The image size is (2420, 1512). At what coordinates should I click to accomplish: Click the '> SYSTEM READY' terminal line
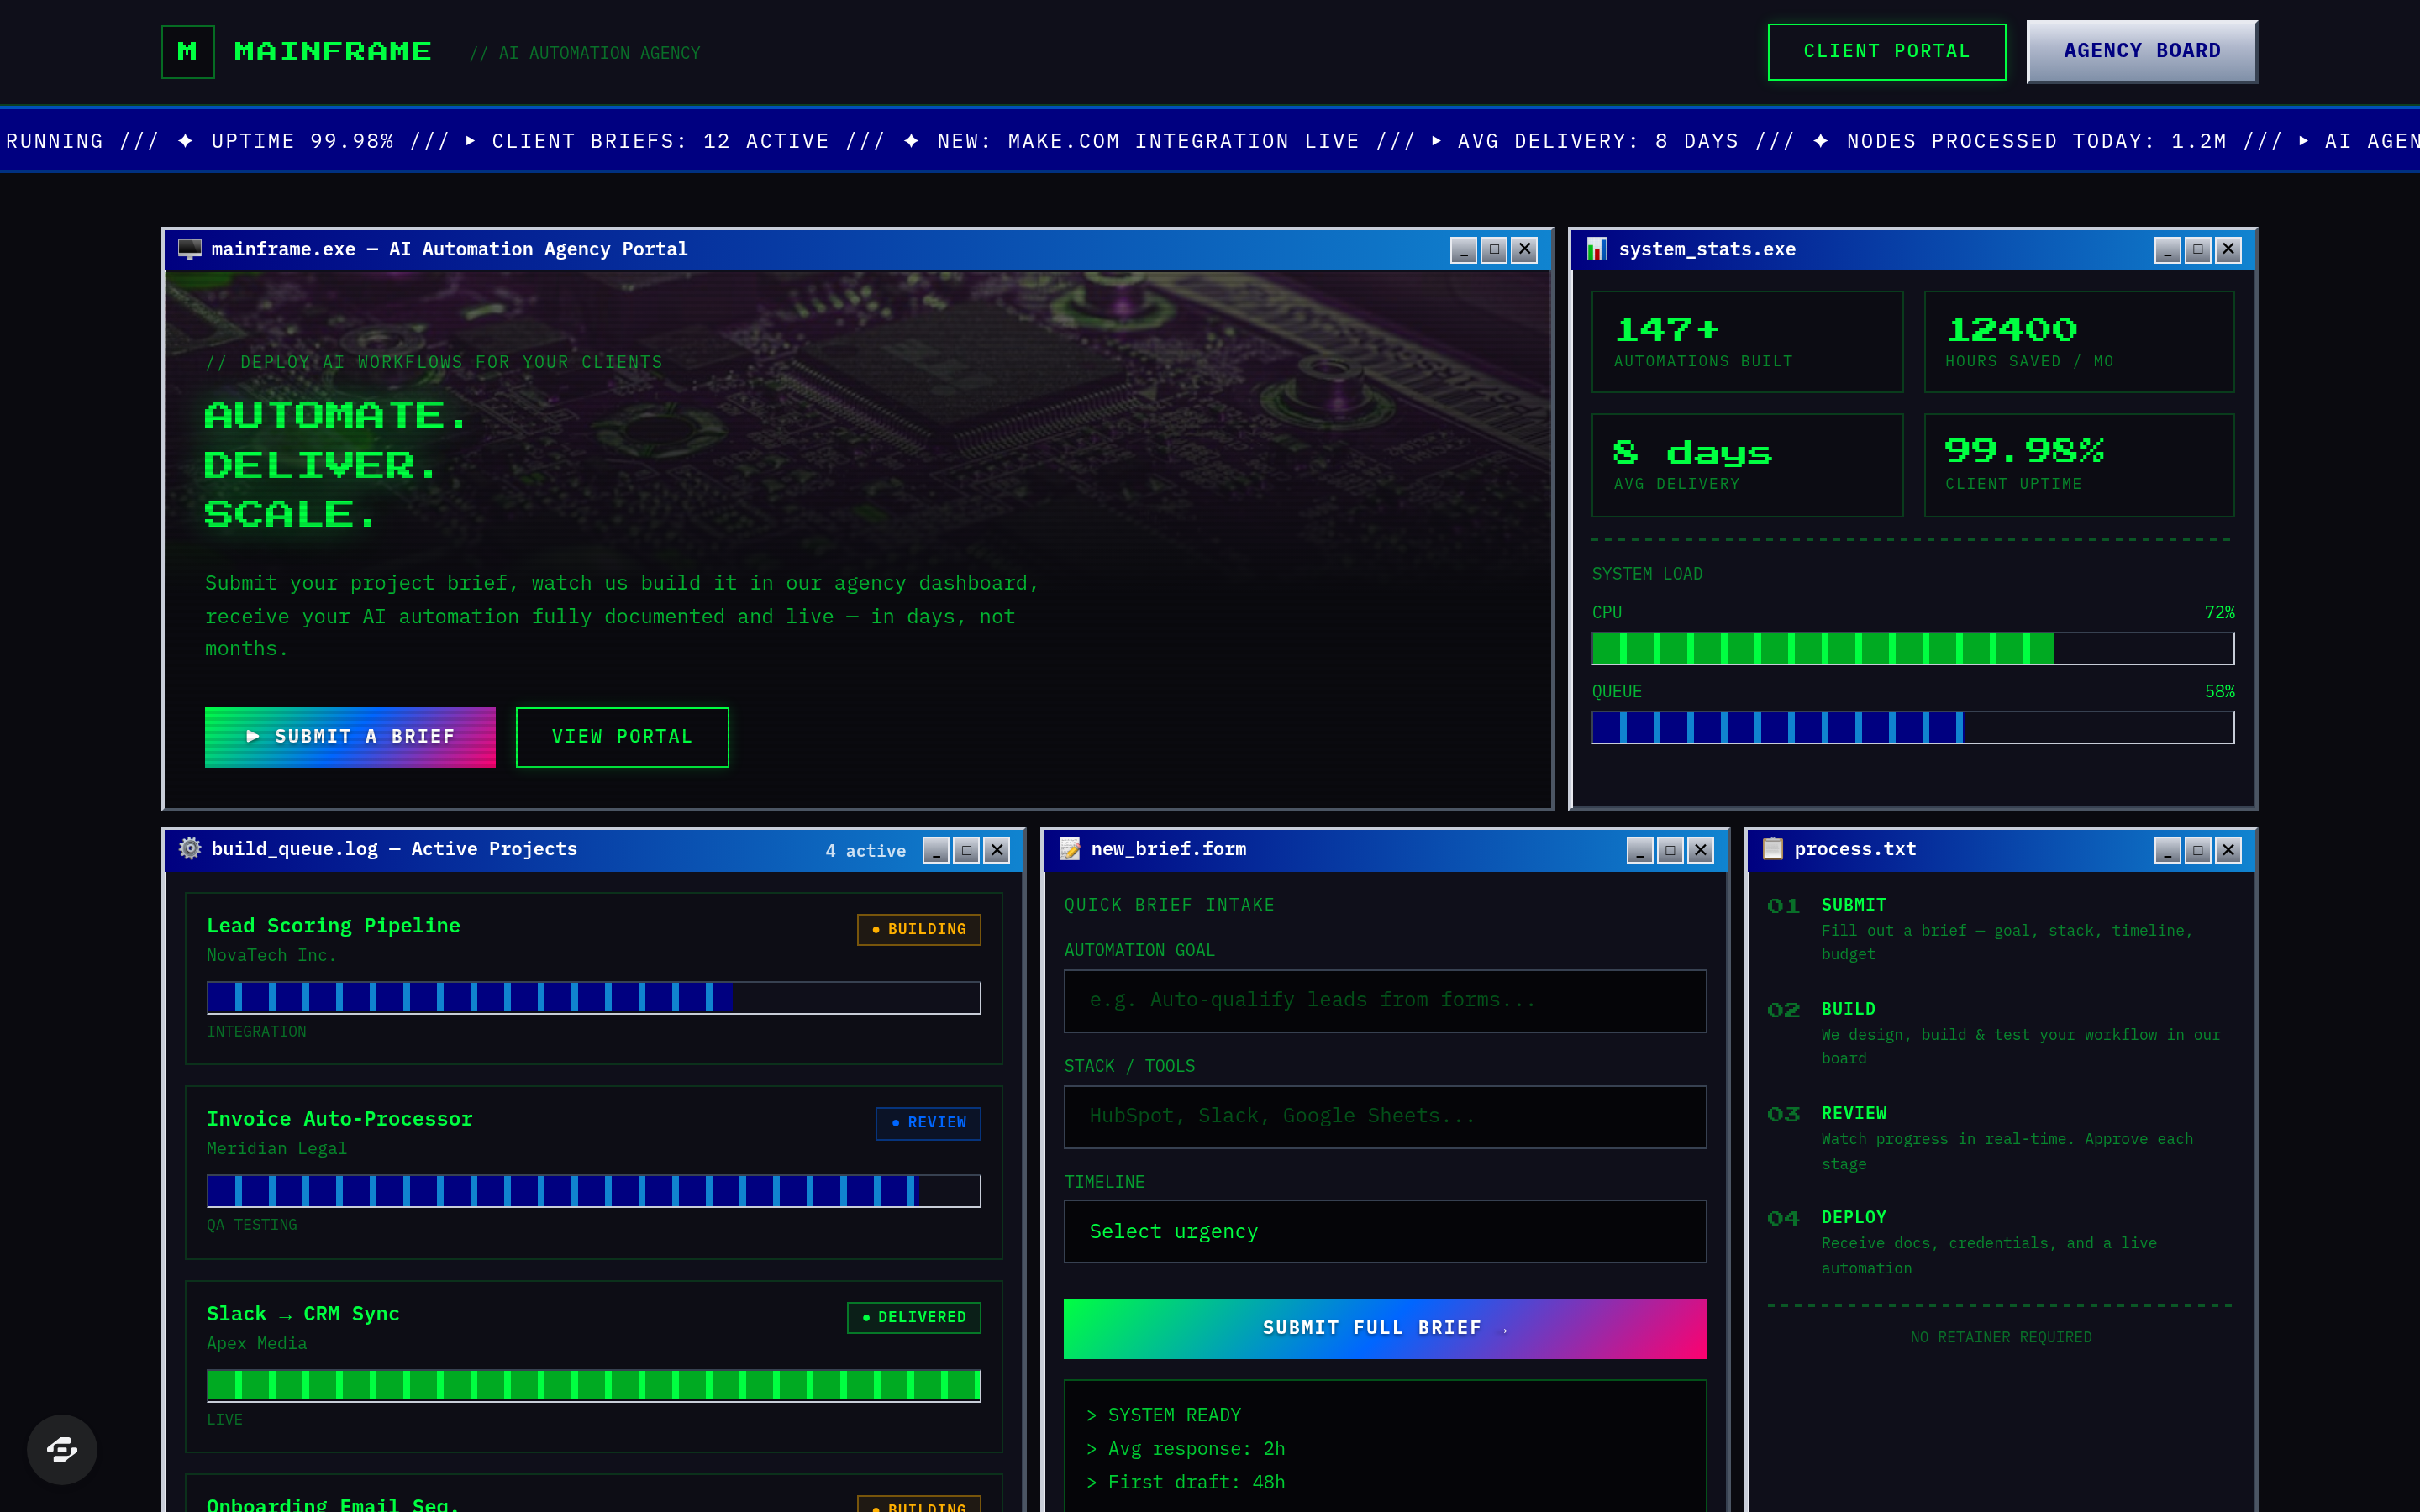click(x=1164, y=1415)
